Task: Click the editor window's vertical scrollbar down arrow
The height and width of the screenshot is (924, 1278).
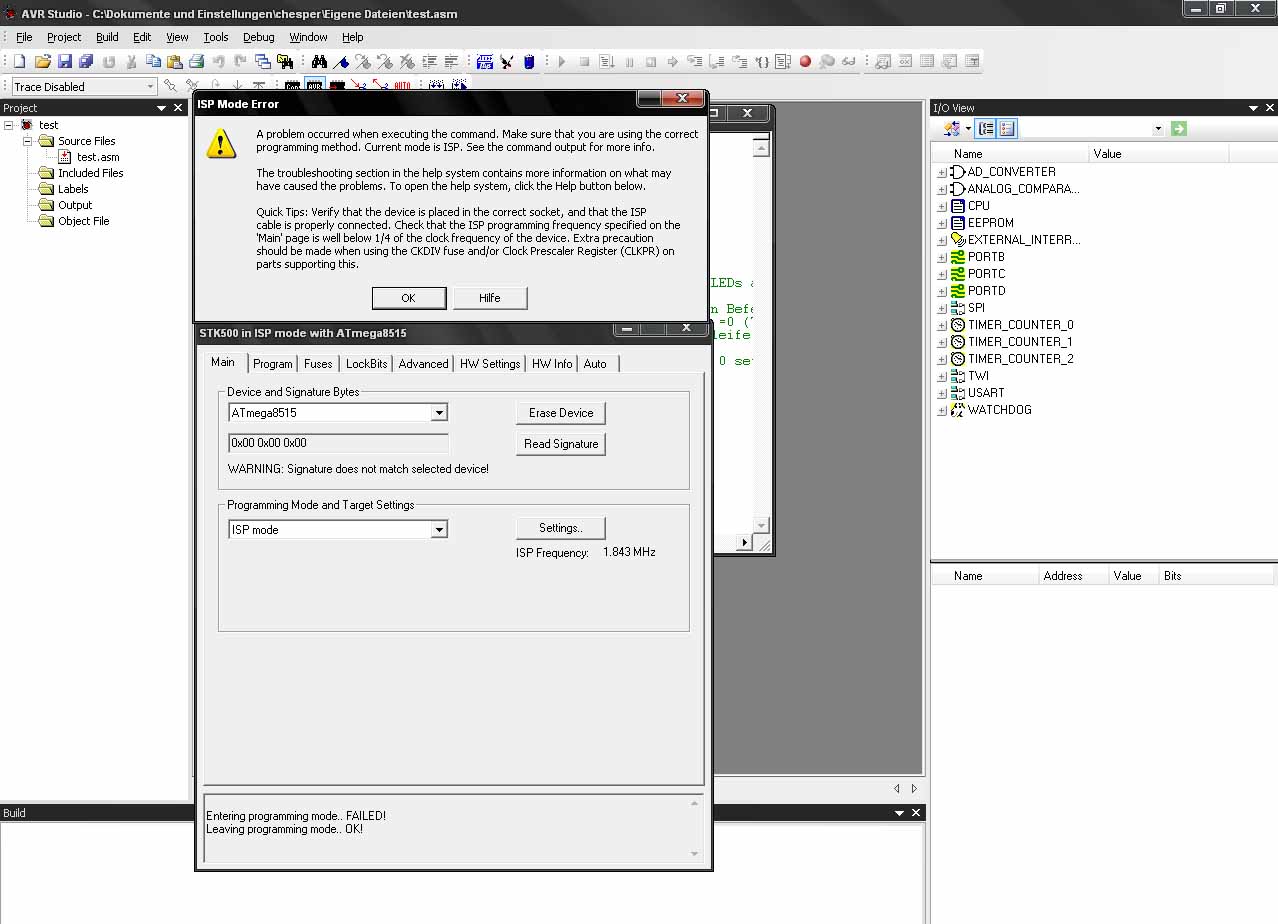Action: 761,525
